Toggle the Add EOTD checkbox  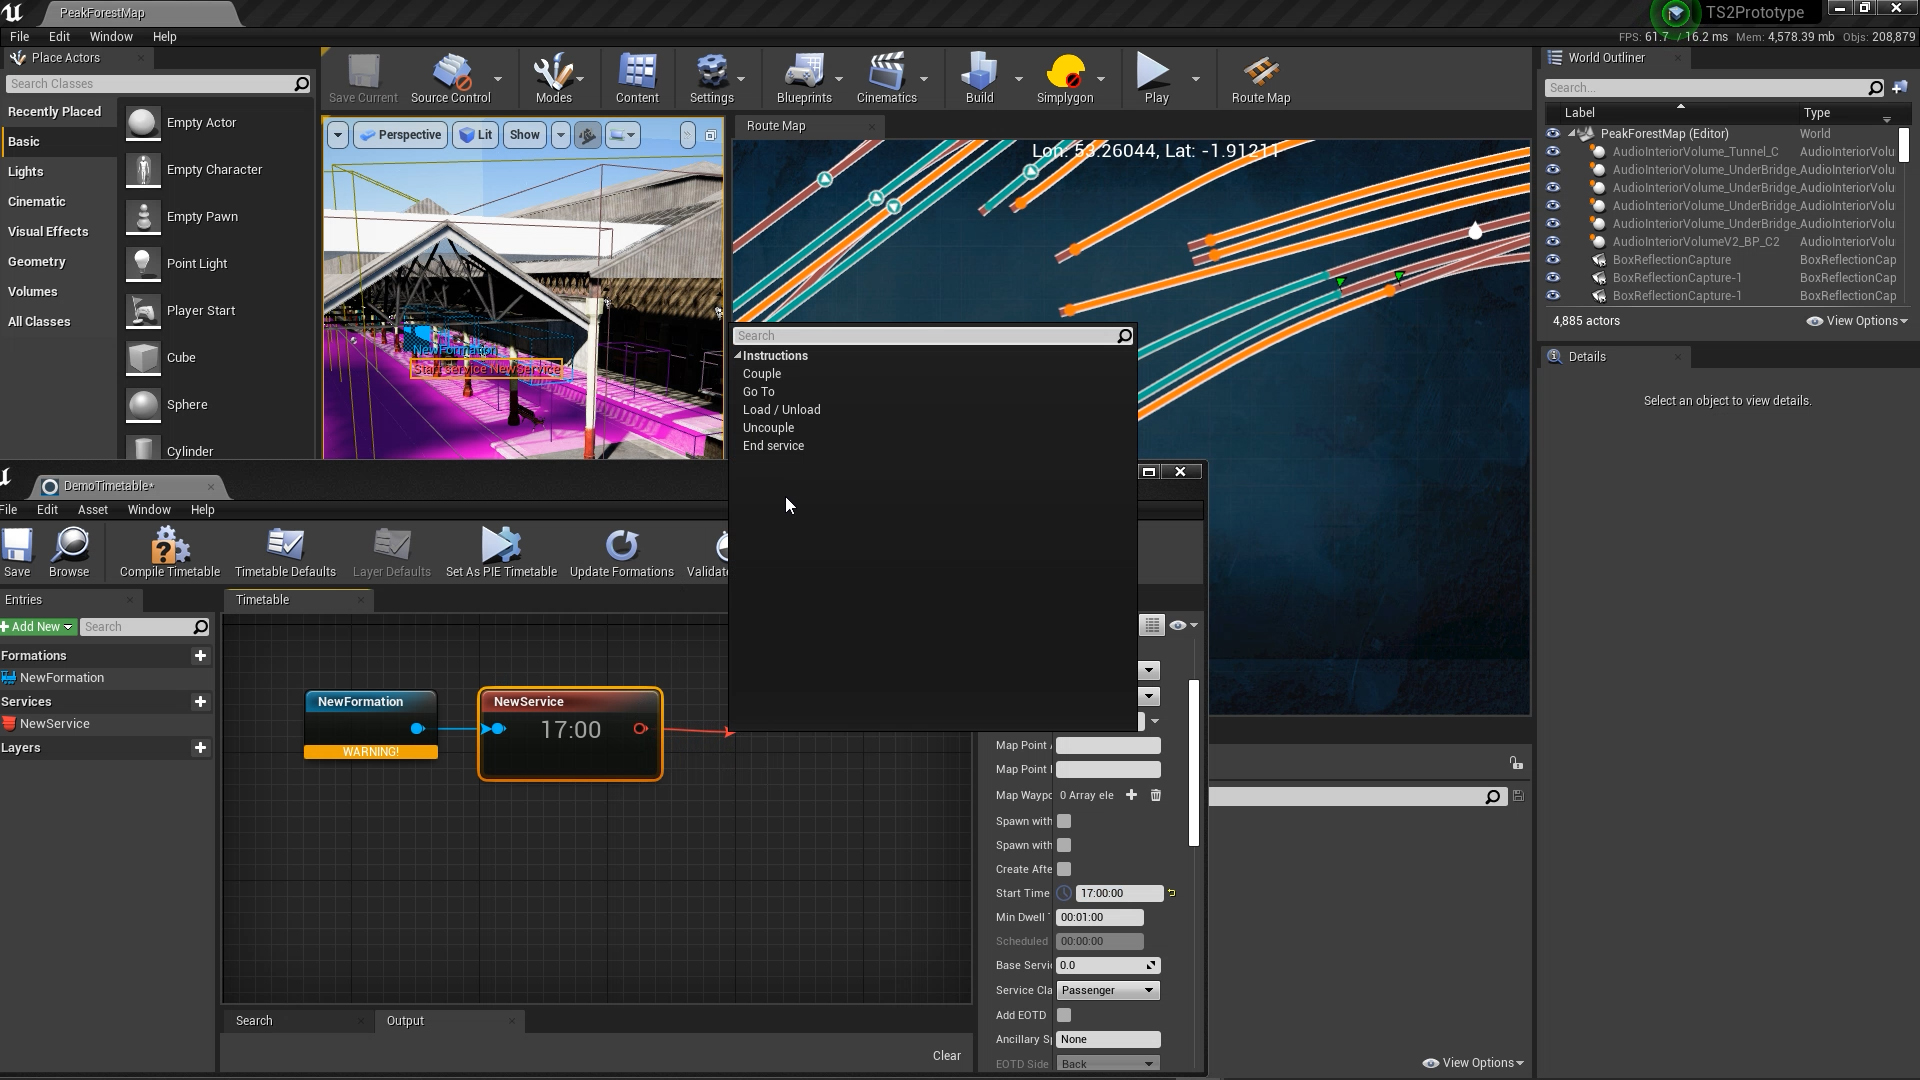(1064, 1015)
